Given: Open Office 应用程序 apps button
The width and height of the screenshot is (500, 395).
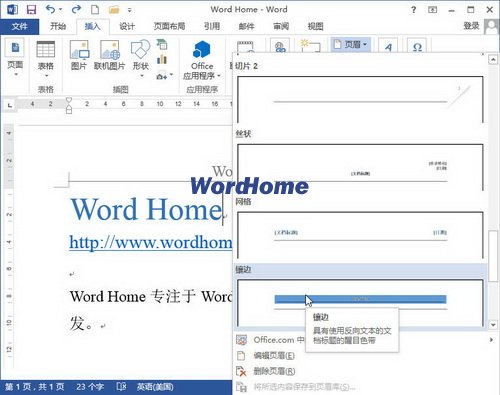Looking at the screenshot, I should coord(202,60).
